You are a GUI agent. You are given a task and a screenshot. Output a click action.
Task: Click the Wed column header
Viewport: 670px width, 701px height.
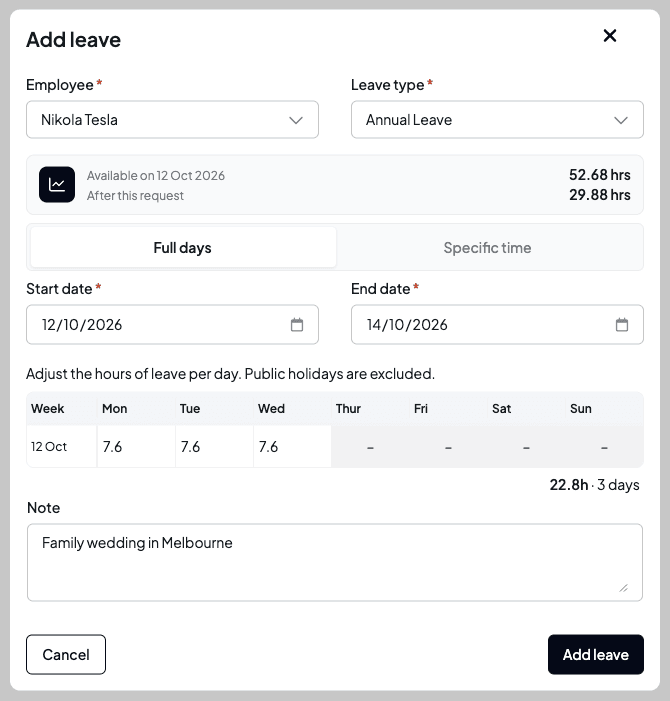tap(271, 409)
